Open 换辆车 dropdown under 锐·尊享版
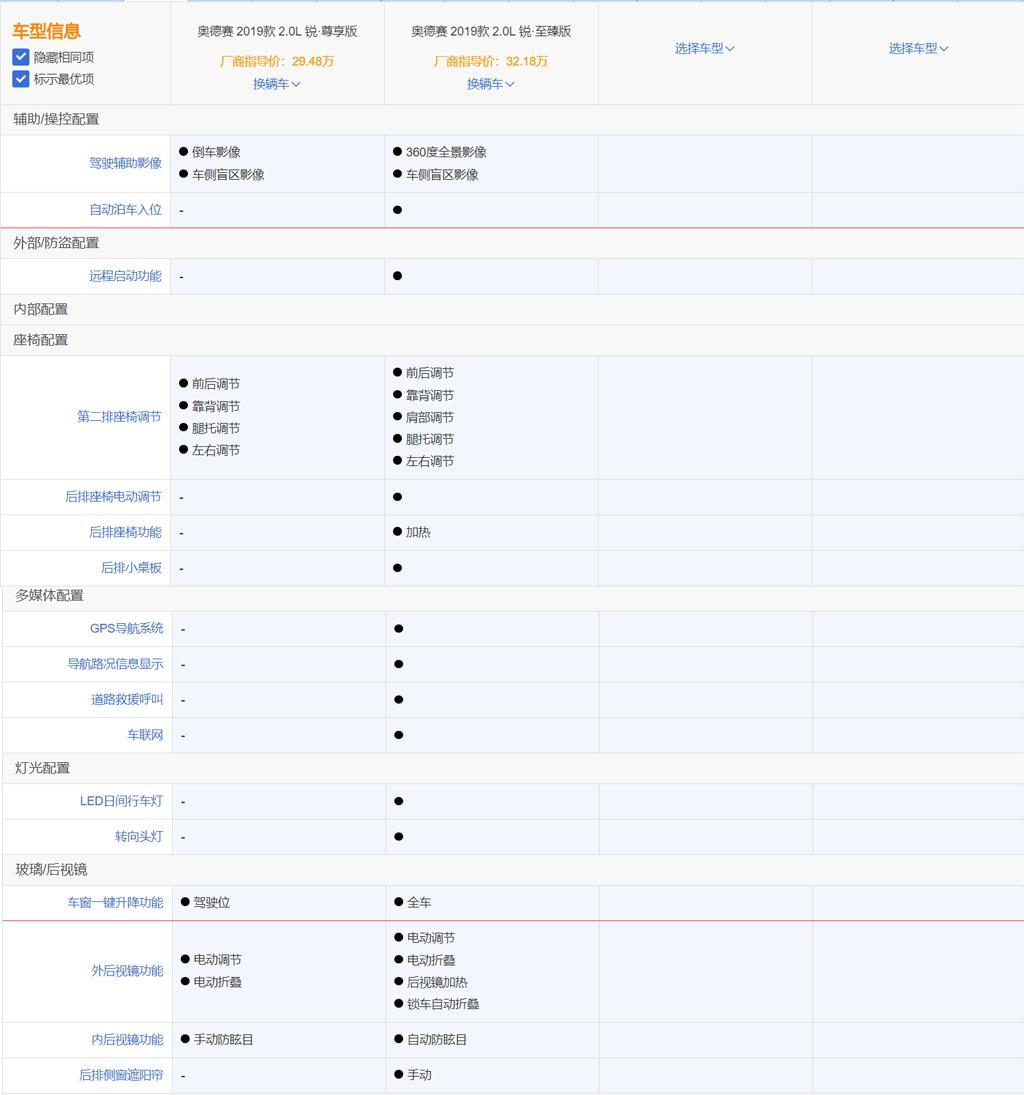The height and width of the screenshot is (1095, 1024). tap(277, 84)
